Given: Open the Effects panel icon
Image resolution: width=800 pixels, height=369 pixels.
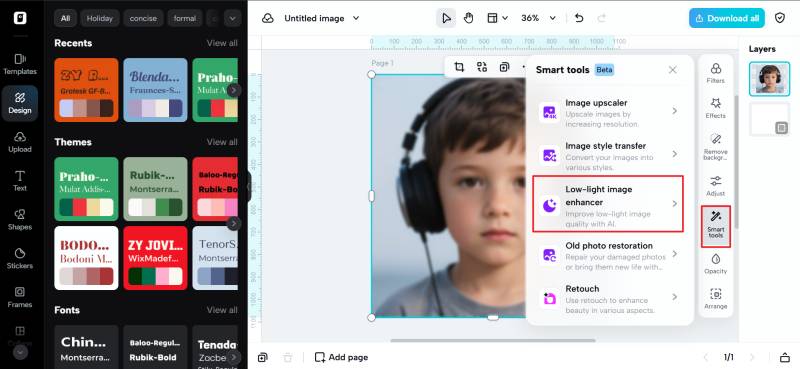Looking at the screenshot, I should [x=715, y=108].
